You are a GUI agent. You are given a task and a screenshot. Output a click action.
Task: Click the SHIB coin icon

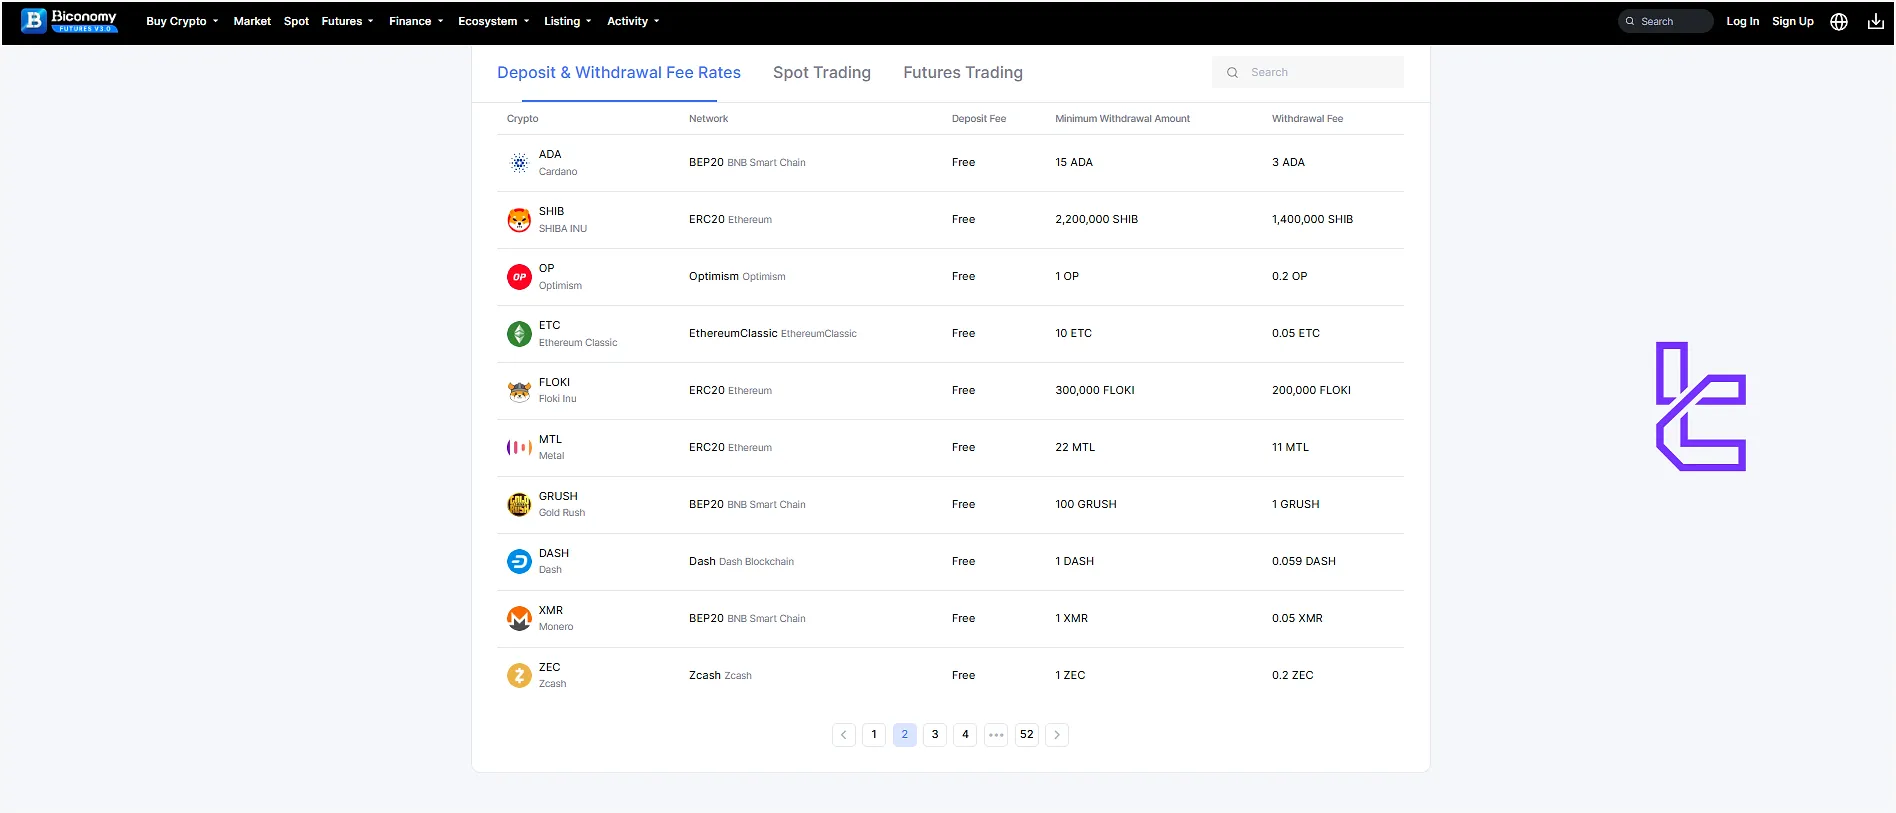tap(519, 220)
